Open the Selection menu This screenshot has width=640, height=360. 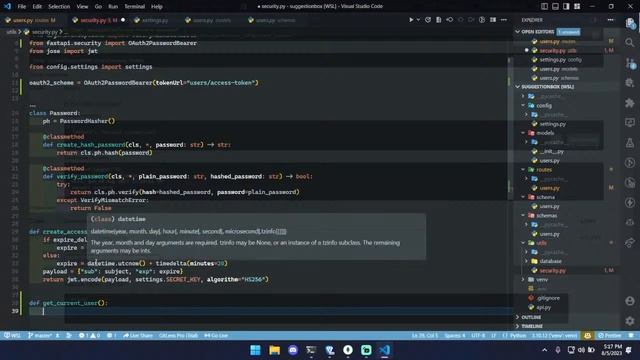click(59, 7)
